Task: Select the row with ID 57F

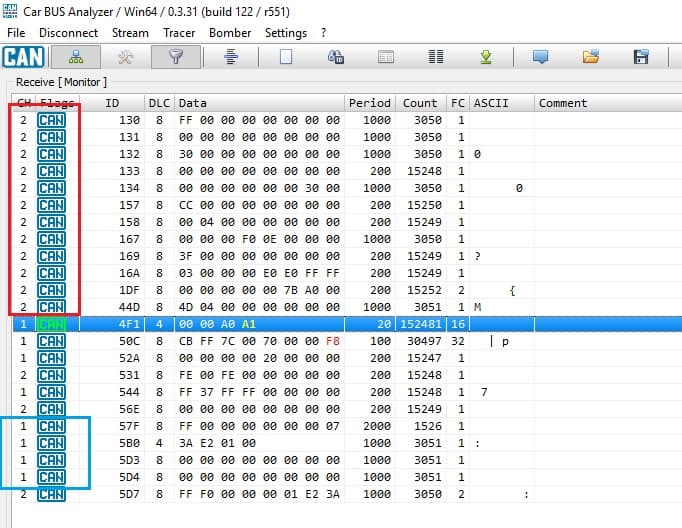Action: click(x=347, y=426)
